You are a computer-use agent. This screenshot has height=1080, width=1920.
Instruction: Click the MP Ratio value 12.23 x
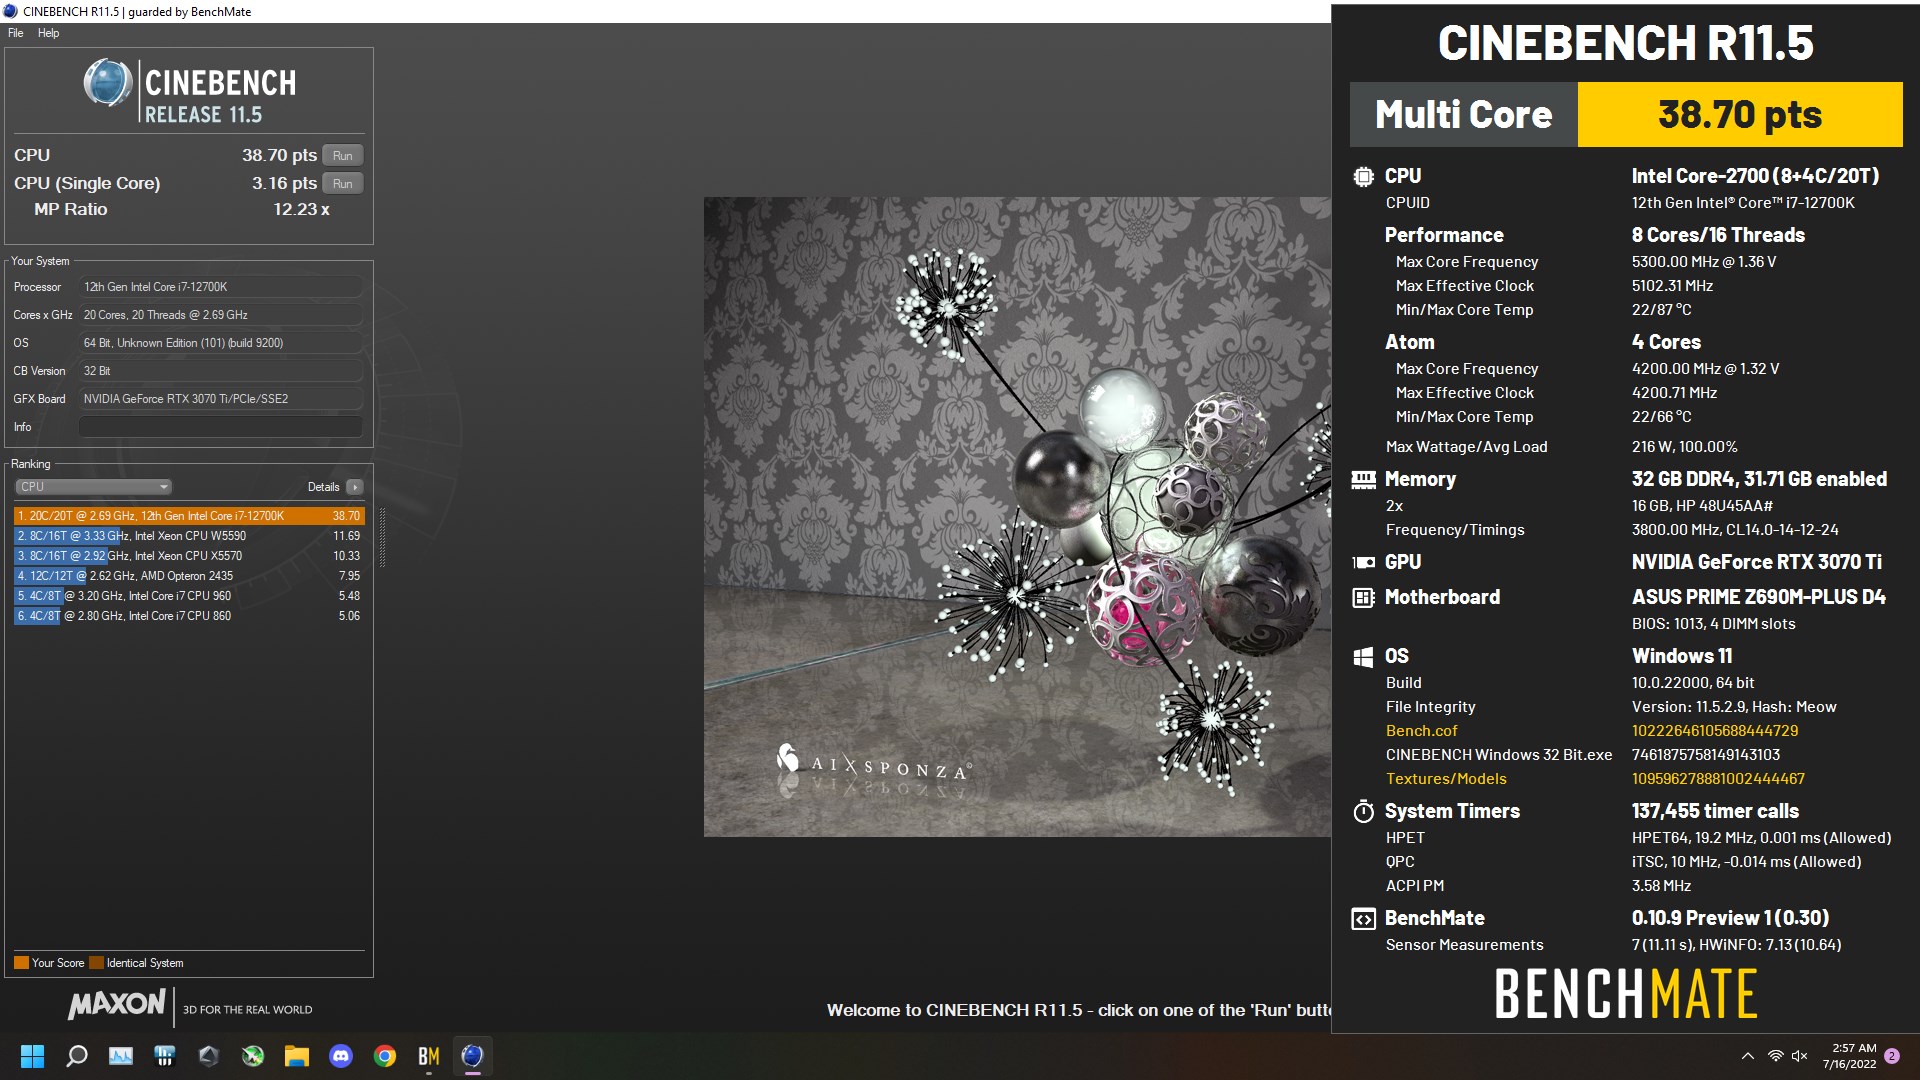[x=301, y=210]
